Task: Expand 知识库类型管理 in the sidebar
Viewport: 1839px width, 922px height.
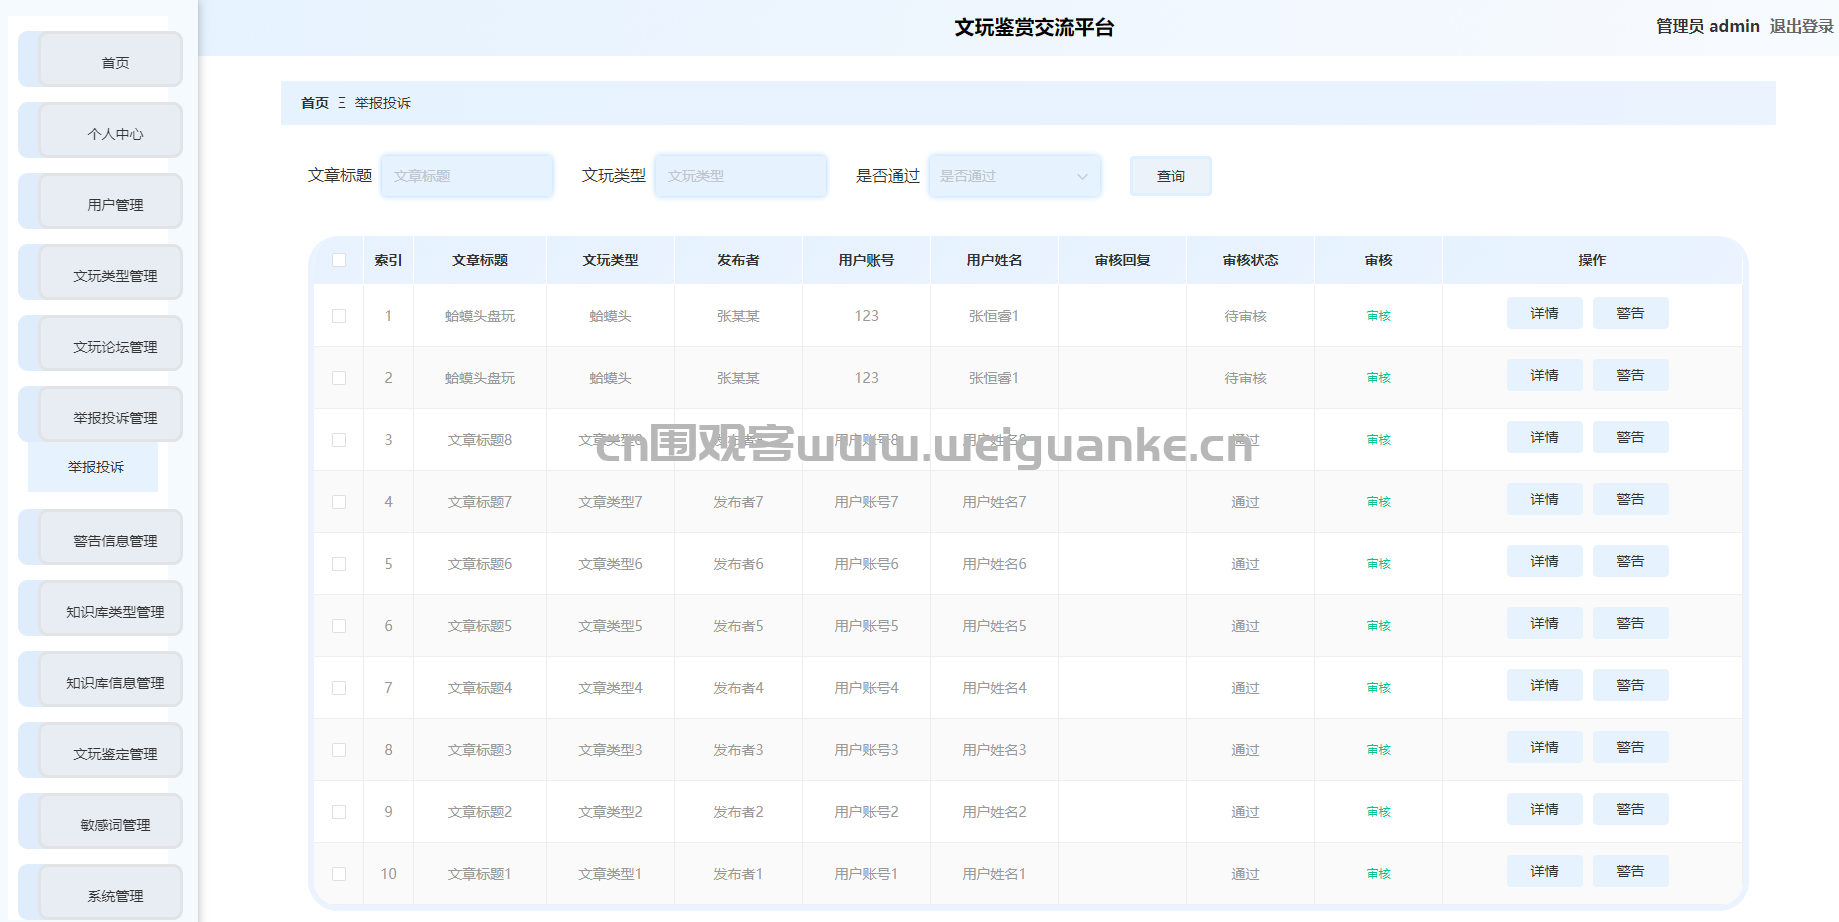Action: (x=114, y=611)
